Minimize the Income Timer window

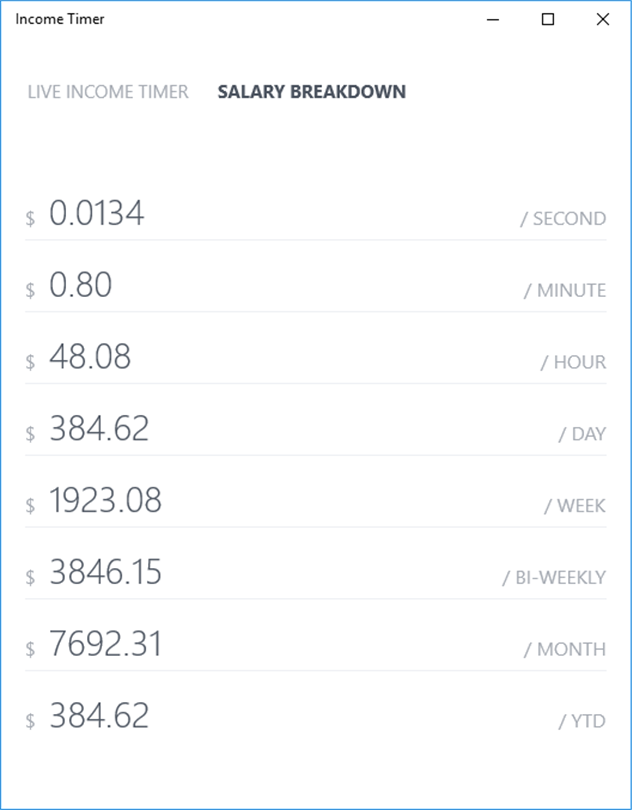(x=493, y=19)
